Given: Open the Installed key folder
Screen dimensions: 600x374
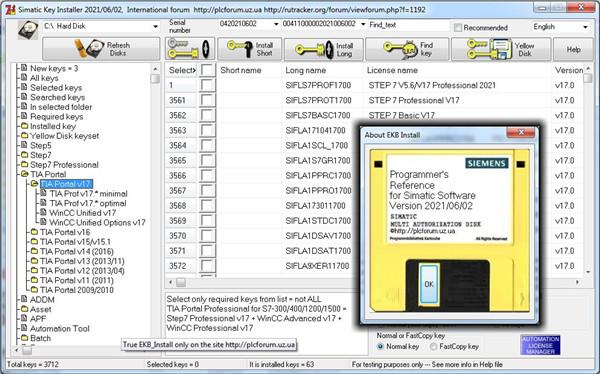Looking at the screenshot, I should (x=53, y=126).
